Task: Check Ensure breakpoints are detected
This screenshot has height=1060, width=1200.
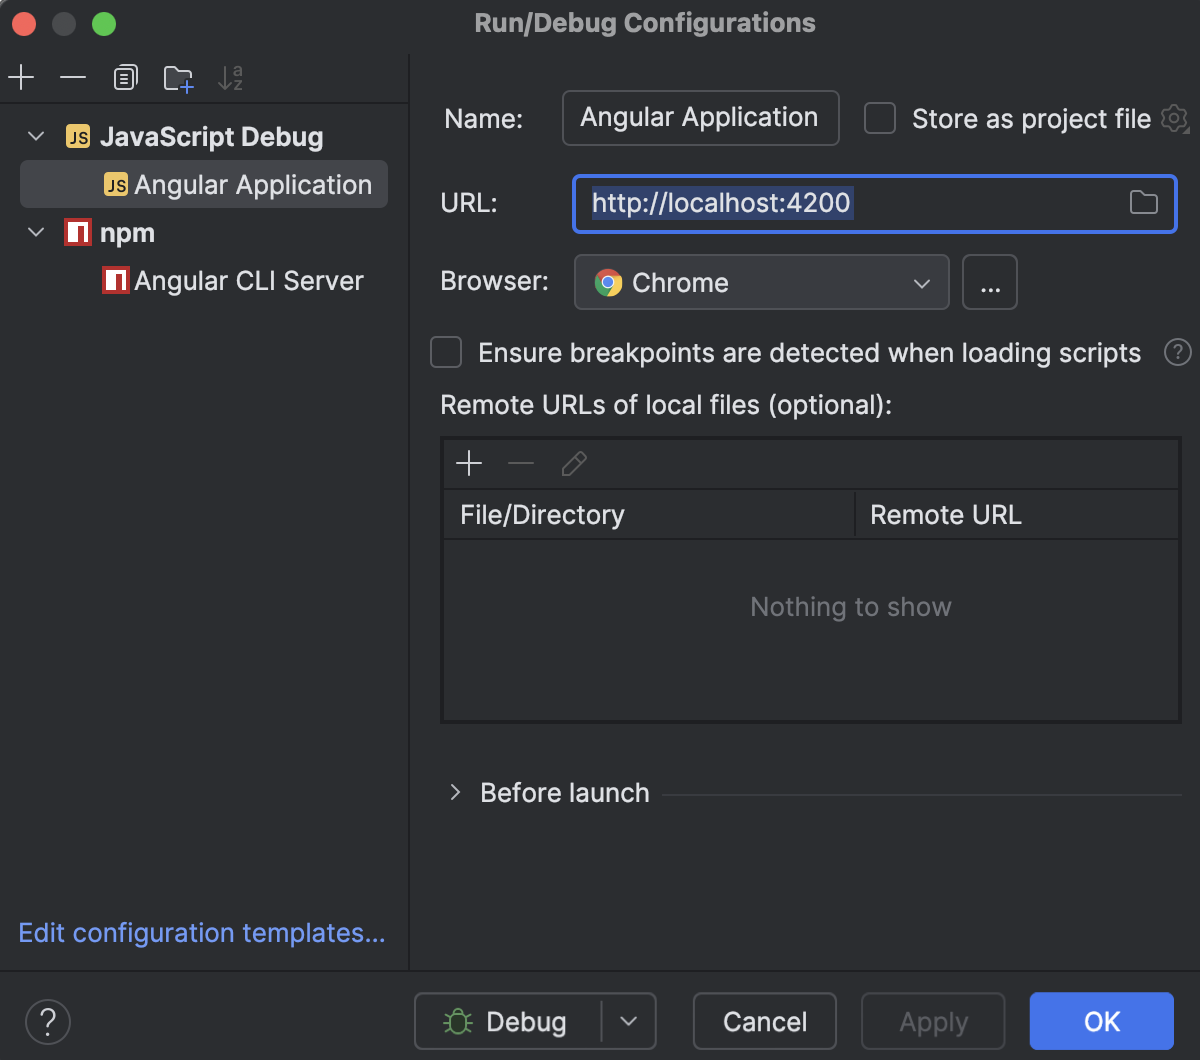Action: [x=446, y=352]
